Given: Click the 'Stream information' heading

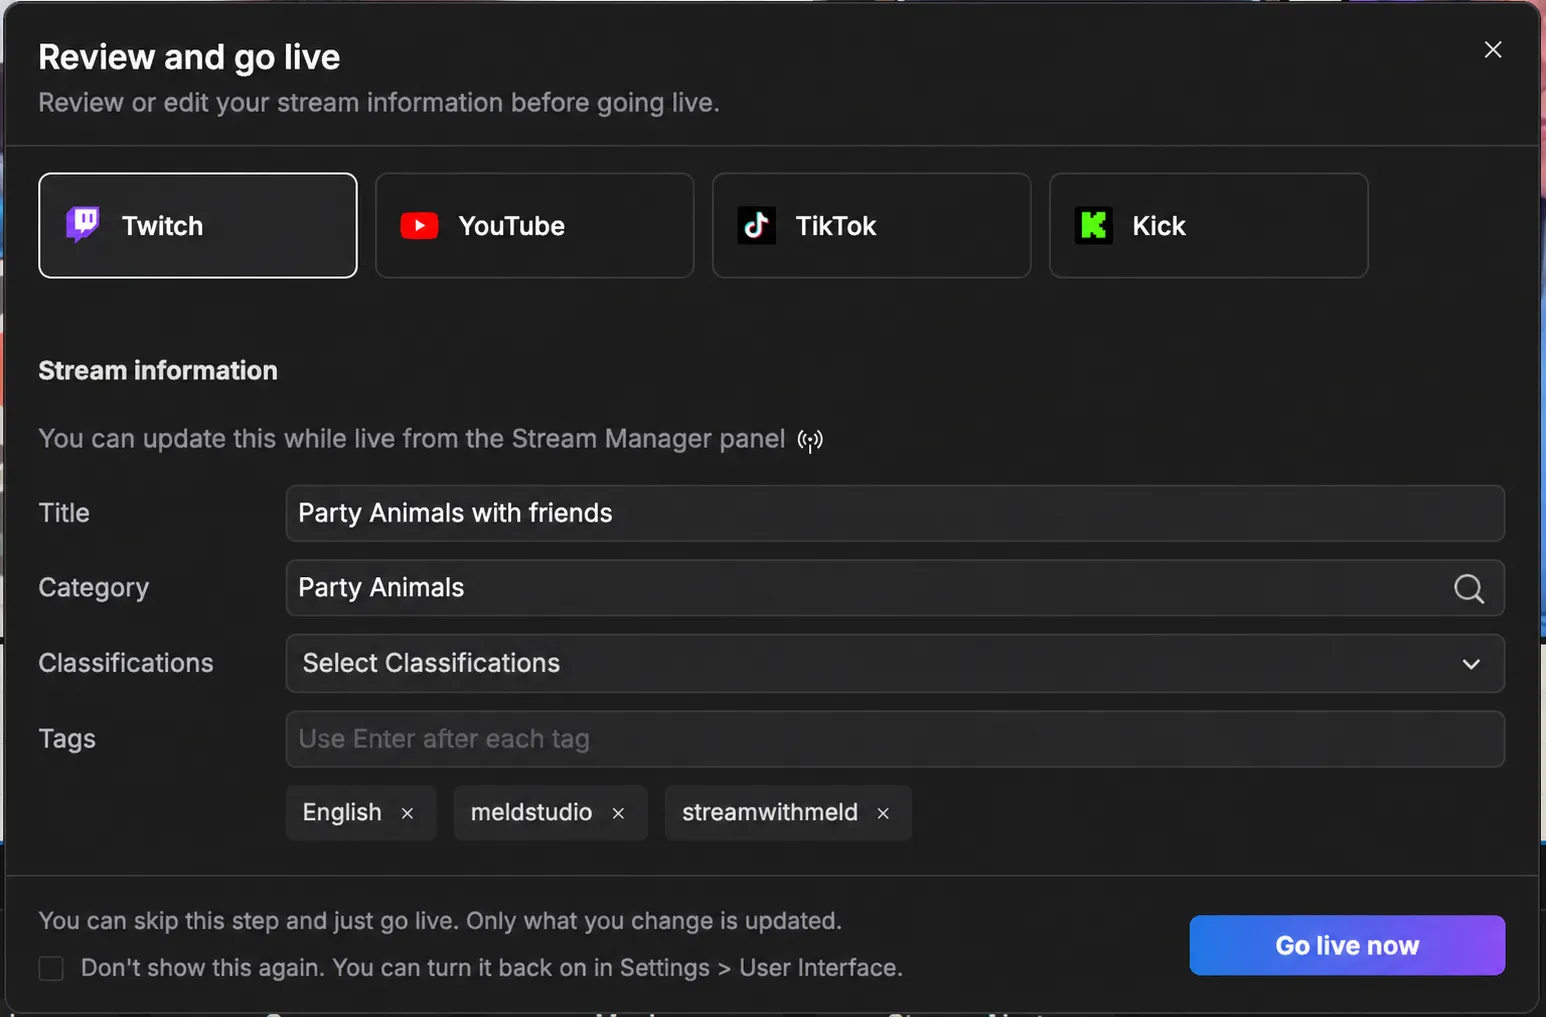Looking at the screenshot, I should [x=158, y=370].
